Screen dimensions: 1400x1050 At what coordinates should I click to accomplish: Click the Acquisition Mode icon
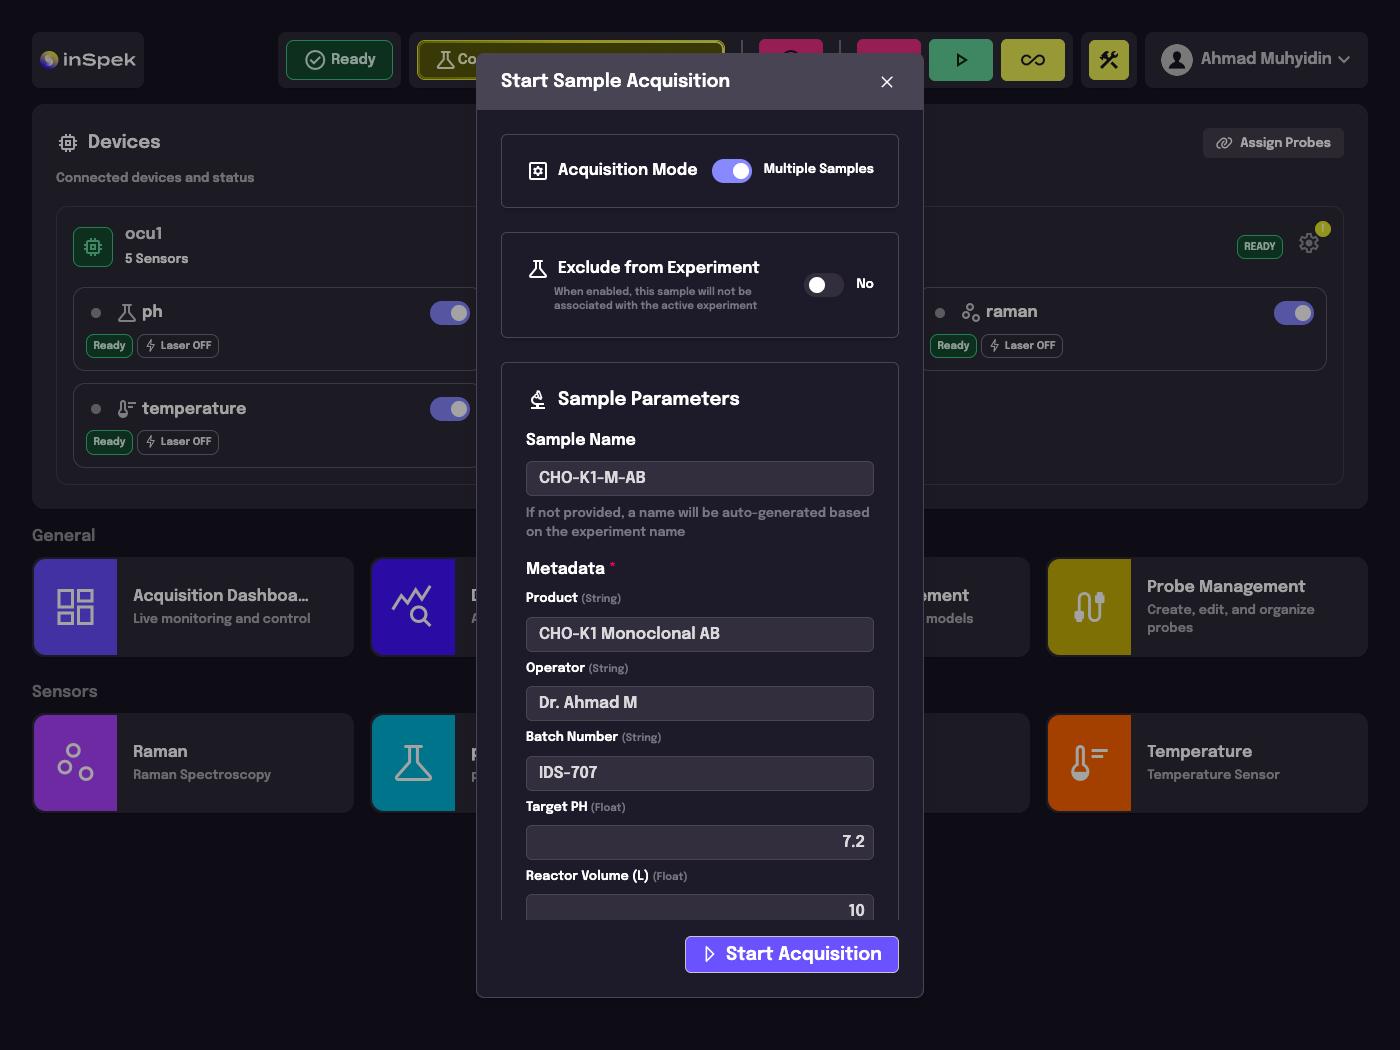tap(538, 171)
